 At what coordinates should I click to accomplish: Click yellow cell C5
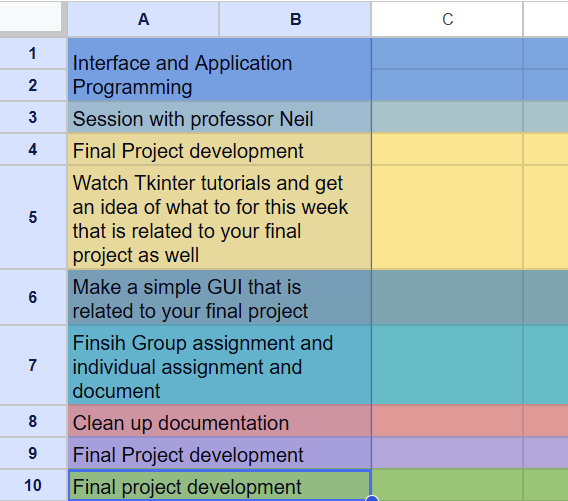click(x=447, y=217)
